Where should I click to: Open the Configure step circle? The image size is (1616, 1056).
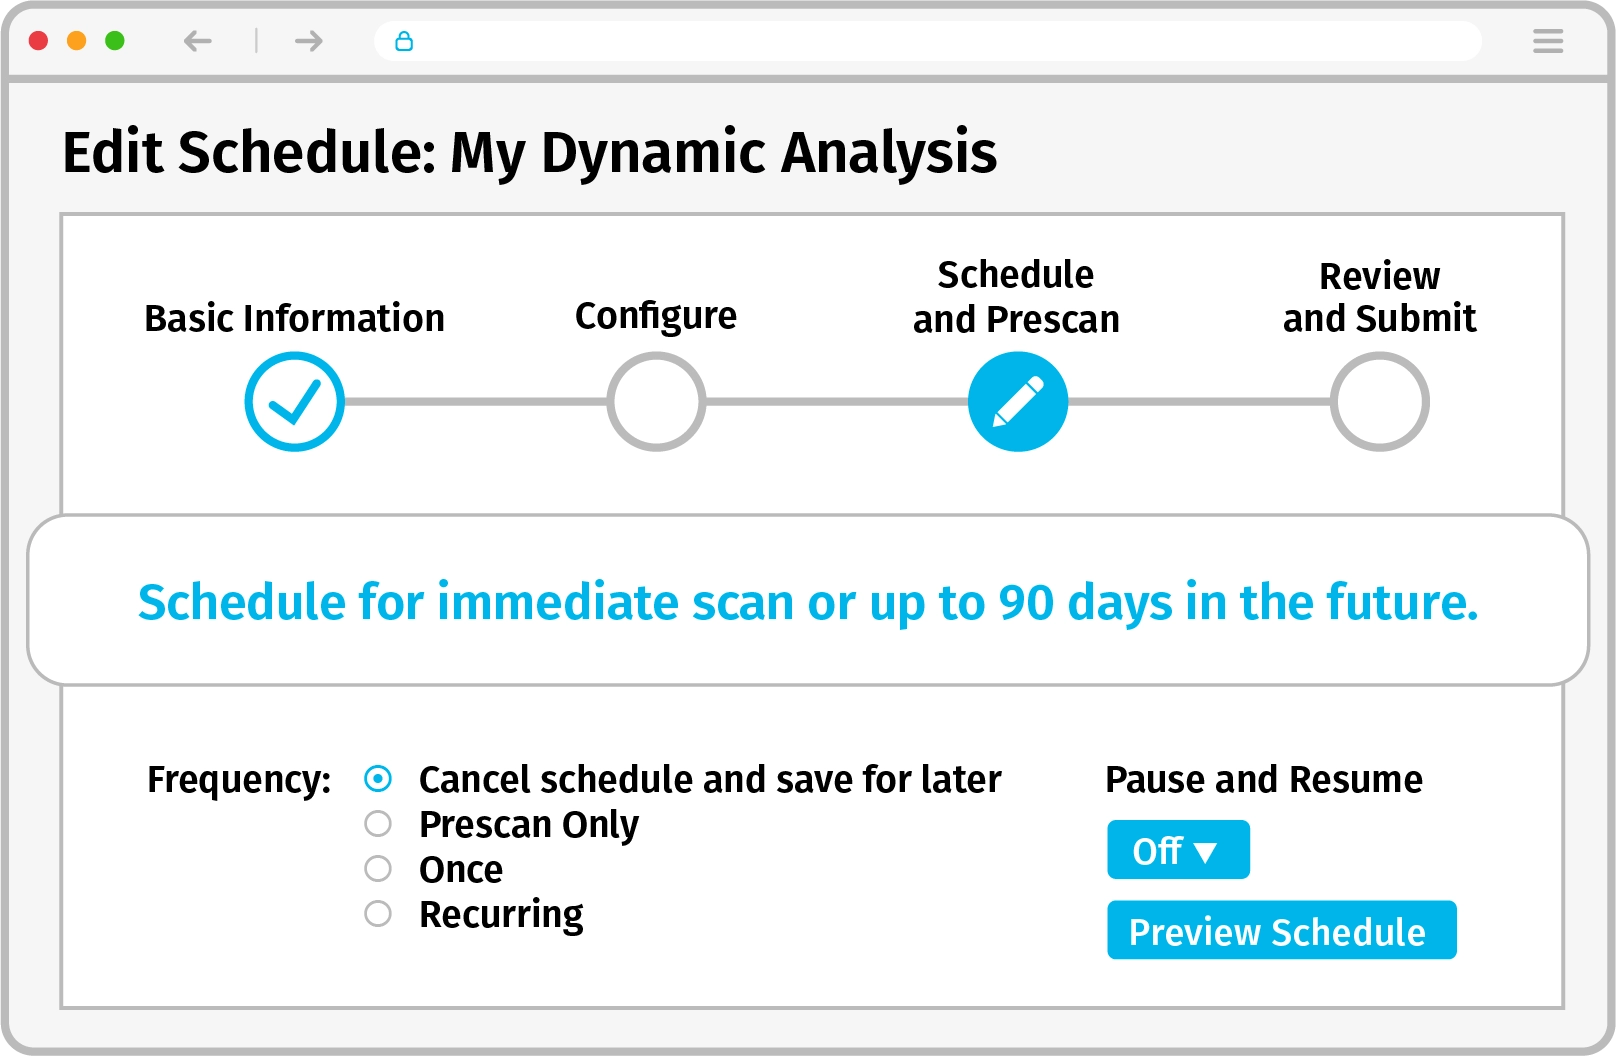coord(656,401)
